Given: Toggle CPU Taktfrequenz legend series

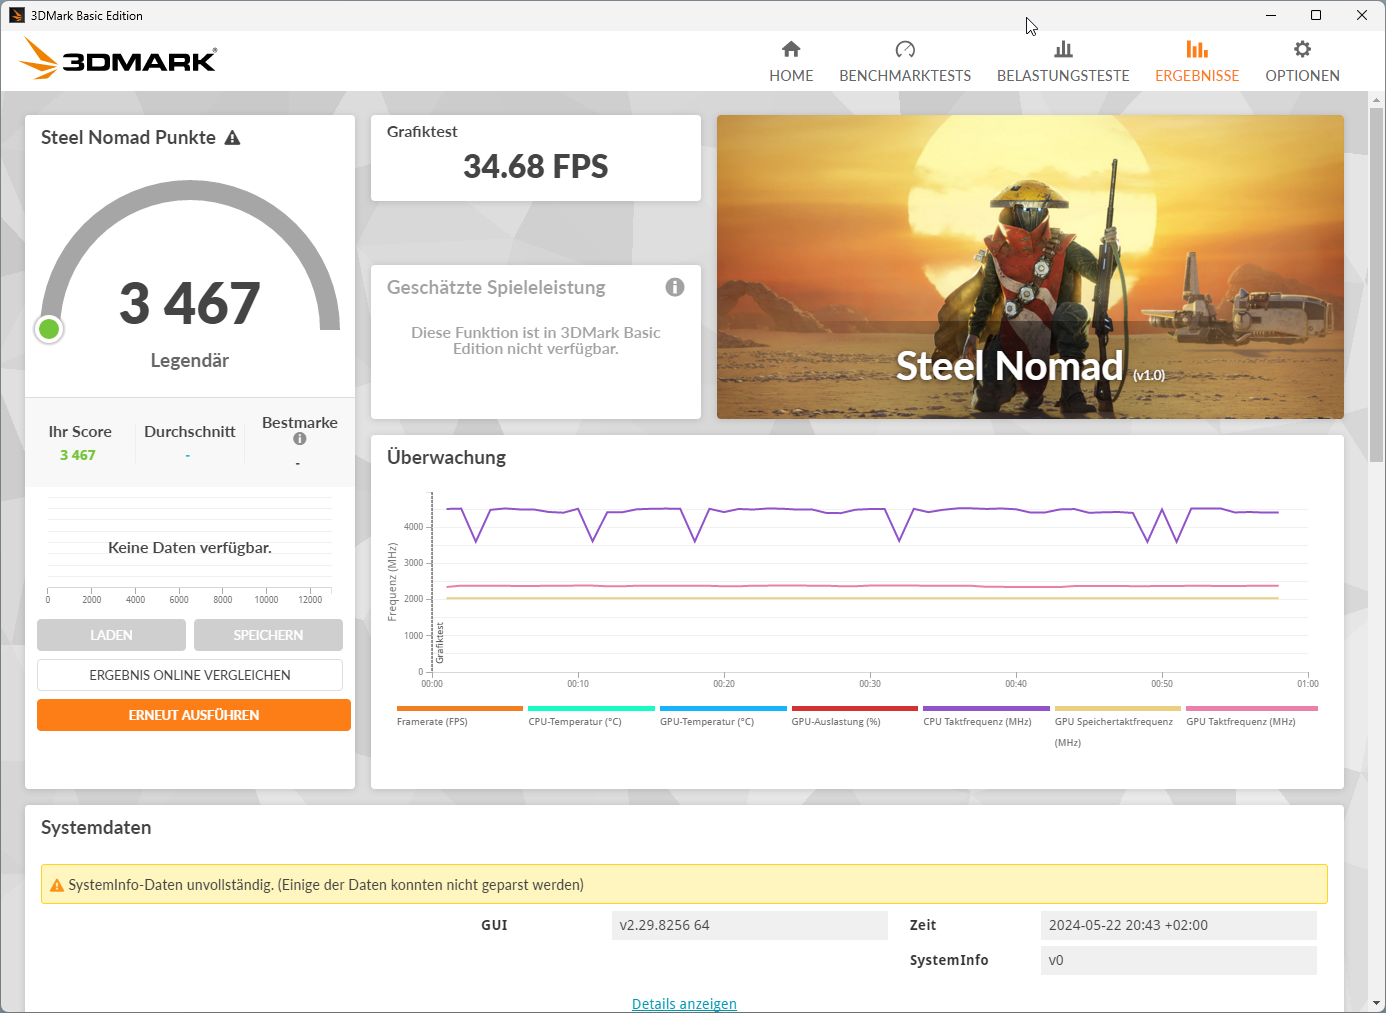Looking at the screenshot, I should tap(986, 716).
